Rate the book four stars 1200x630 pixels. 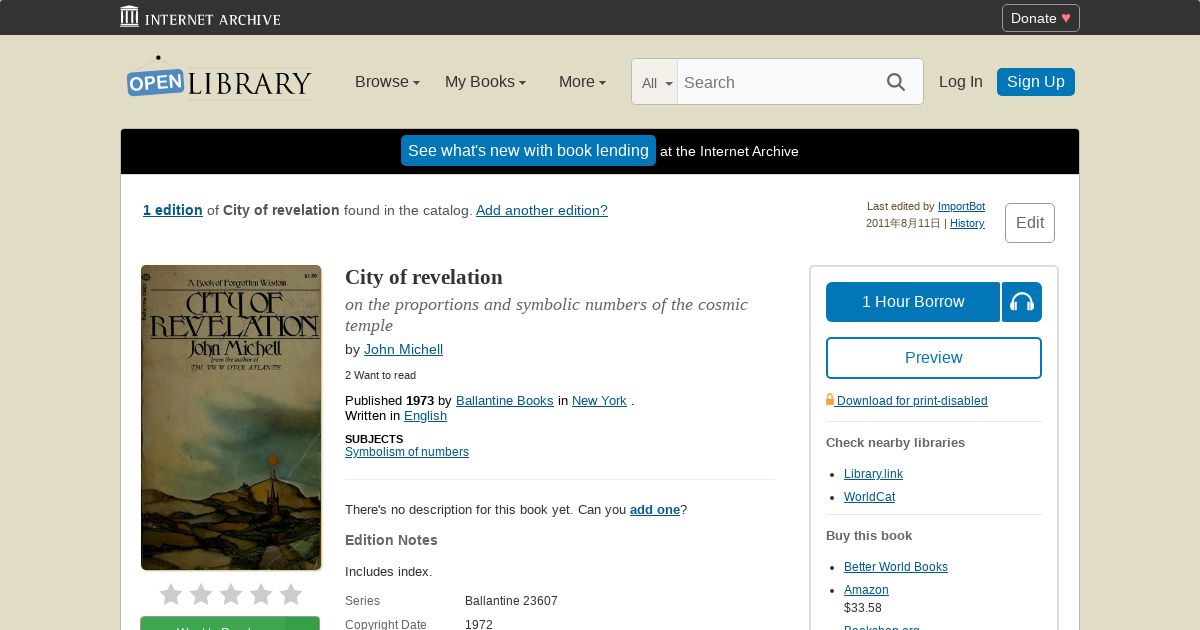(261, 595)
